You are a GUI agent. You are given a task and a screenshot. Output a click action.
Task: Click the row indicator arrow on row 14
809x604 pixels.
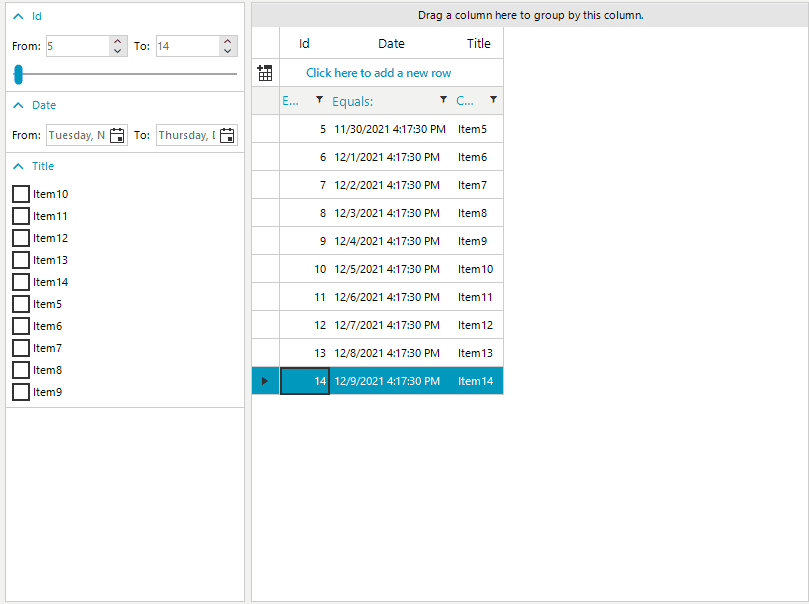click(x=264, y=381)
